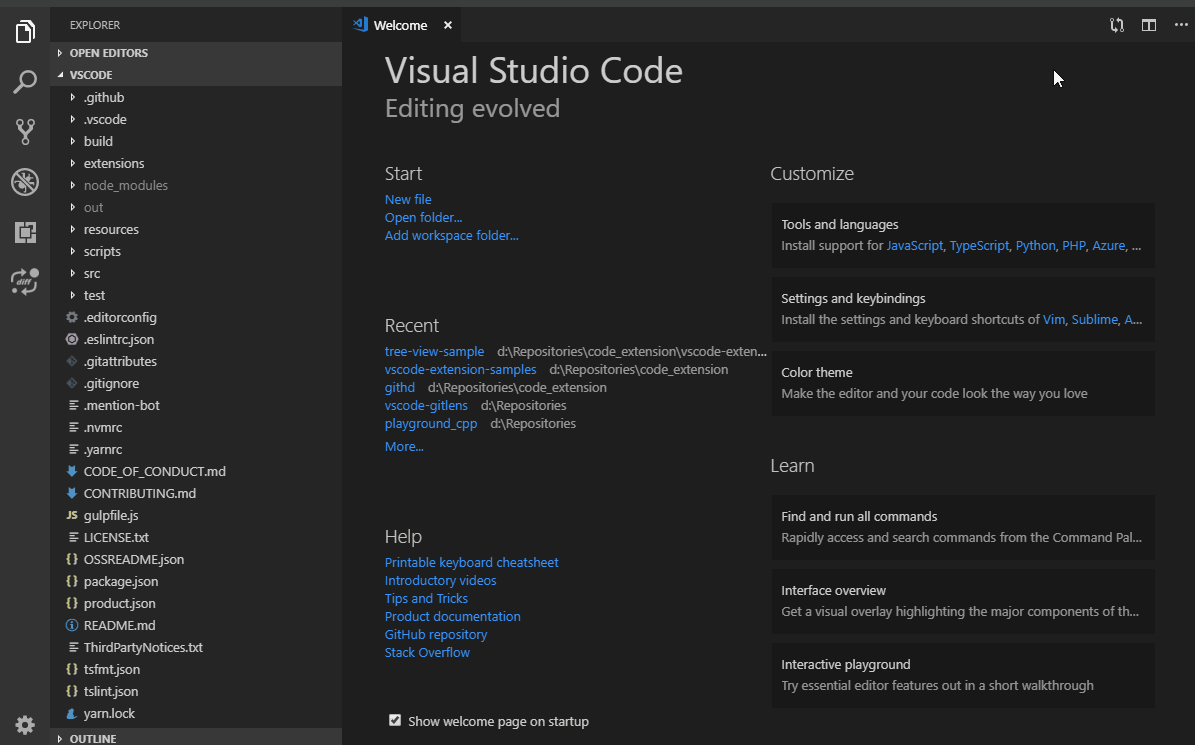The image size is (1195, 745).
Task: Expand the Outline section
Action: pos(92,739)
